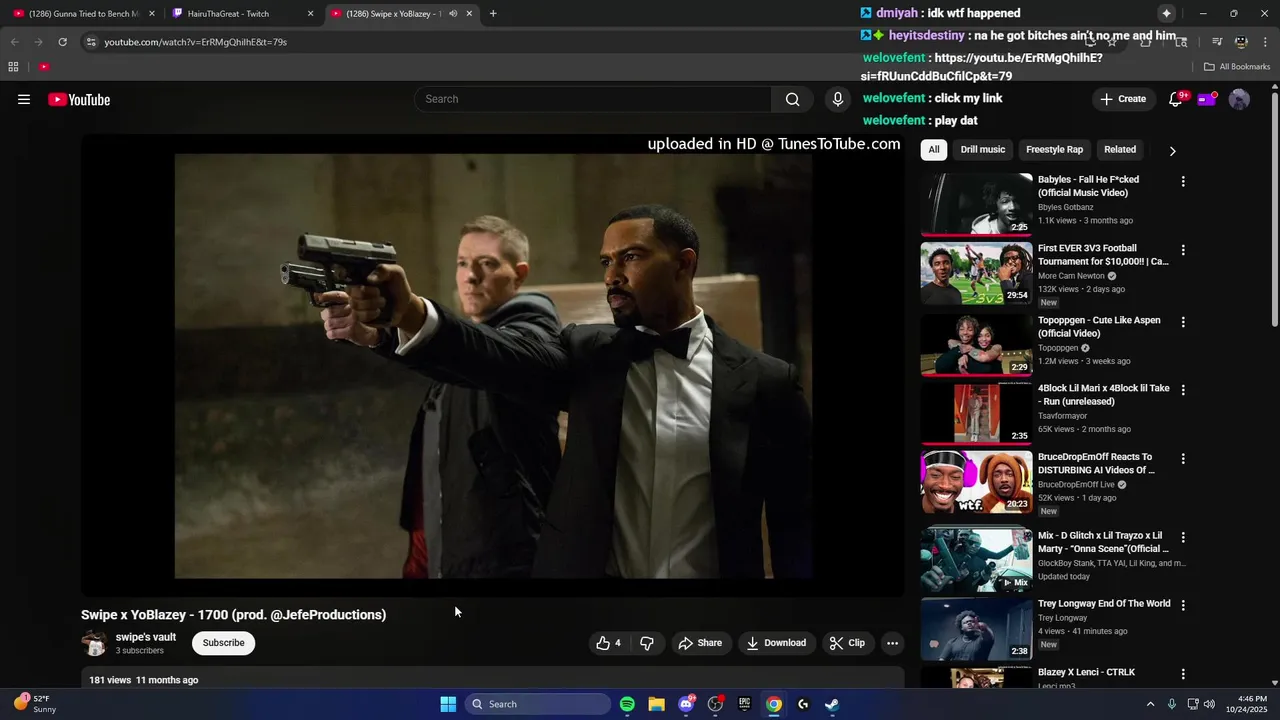Open Chrome media controls icon
Image resolution: width=1280 pixels, height=720 pixels.
tap(1217, 42)
